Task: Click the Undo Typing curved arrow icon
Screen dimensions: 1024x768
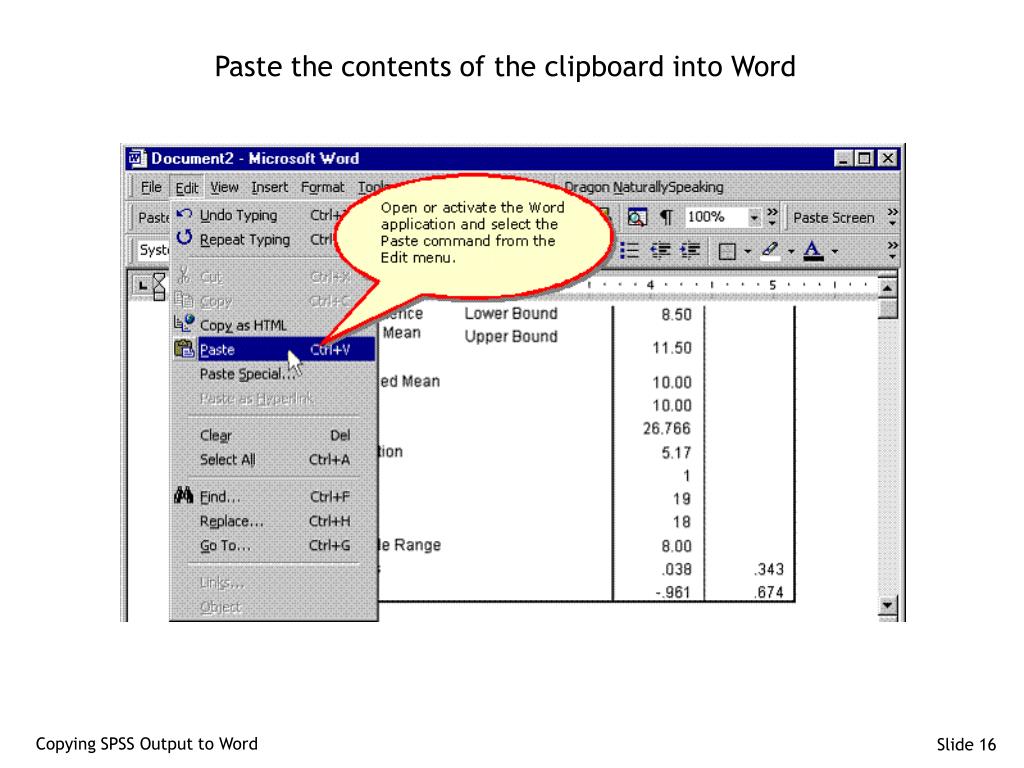Action: click(184, 215)
